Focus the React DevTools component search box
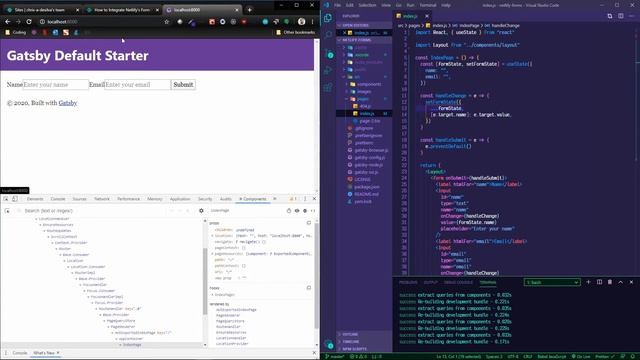Viewport: 640px width, 360px height. tap(96, 211)
